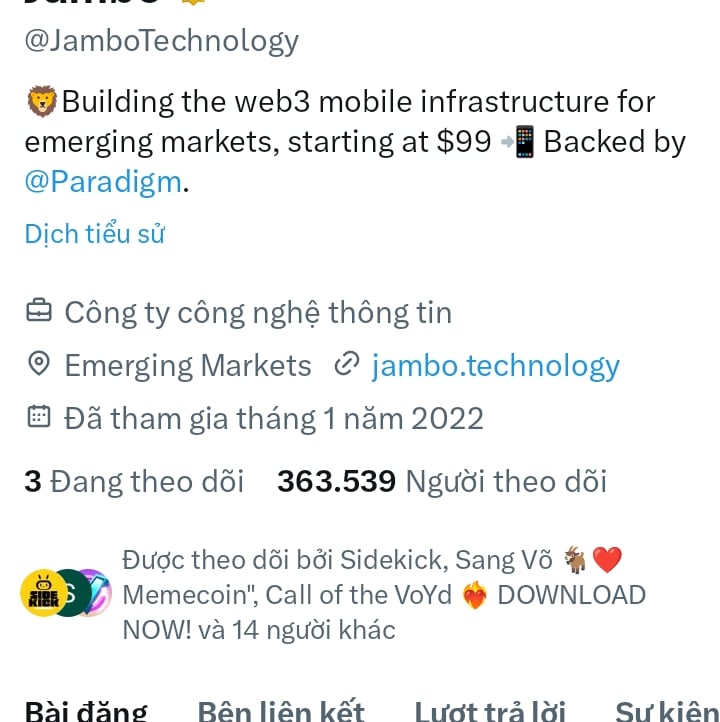Click the @JamboTechnology handle
This screenshot has width=720, height=722.
tap(162, 41)
